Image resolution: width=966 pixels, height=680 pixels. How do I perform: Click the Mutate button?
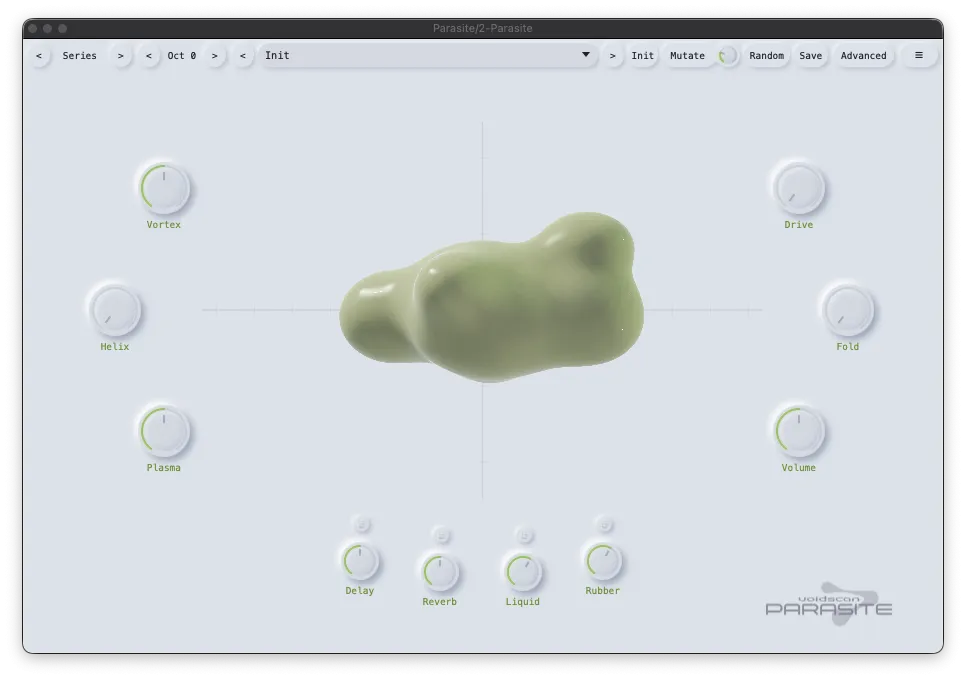click(688, 55)
